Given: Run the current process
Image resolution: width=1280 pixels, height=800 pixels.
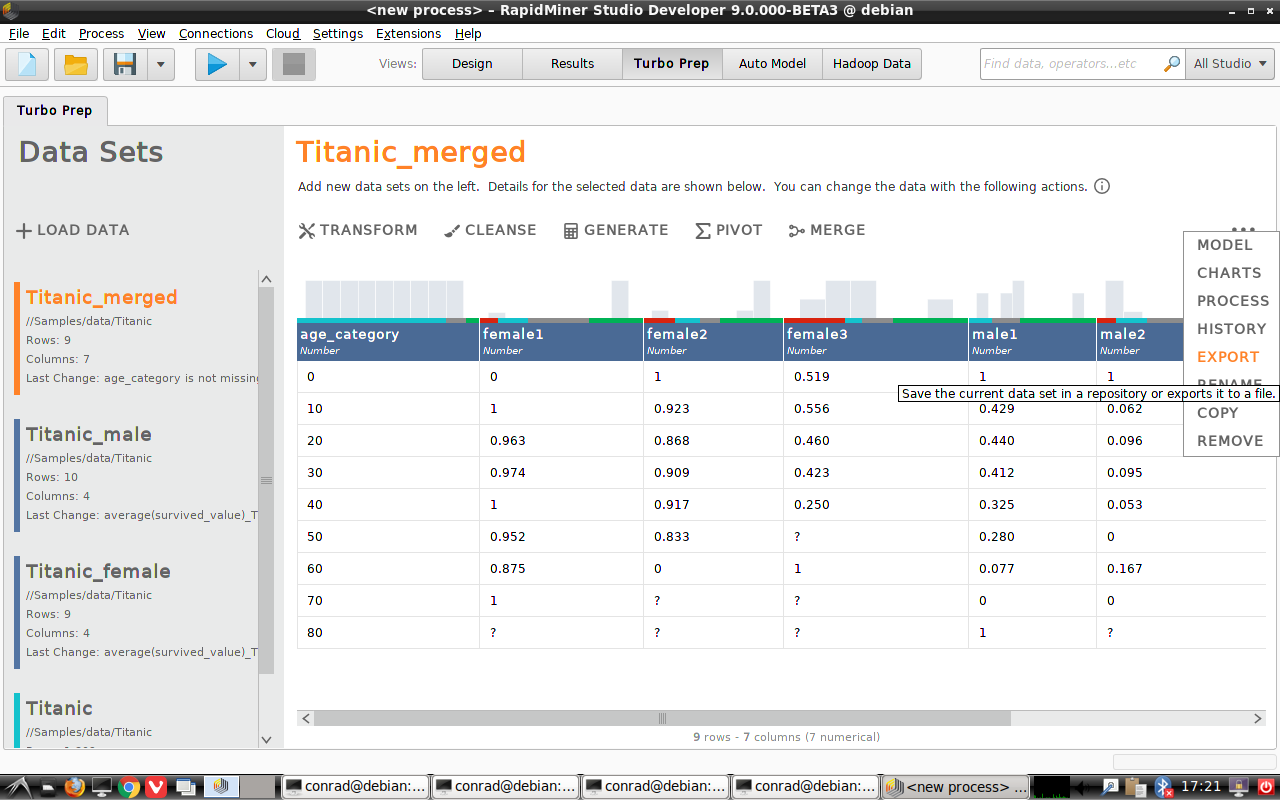Looking at the screenshot, I should click(x=216, y=63).
